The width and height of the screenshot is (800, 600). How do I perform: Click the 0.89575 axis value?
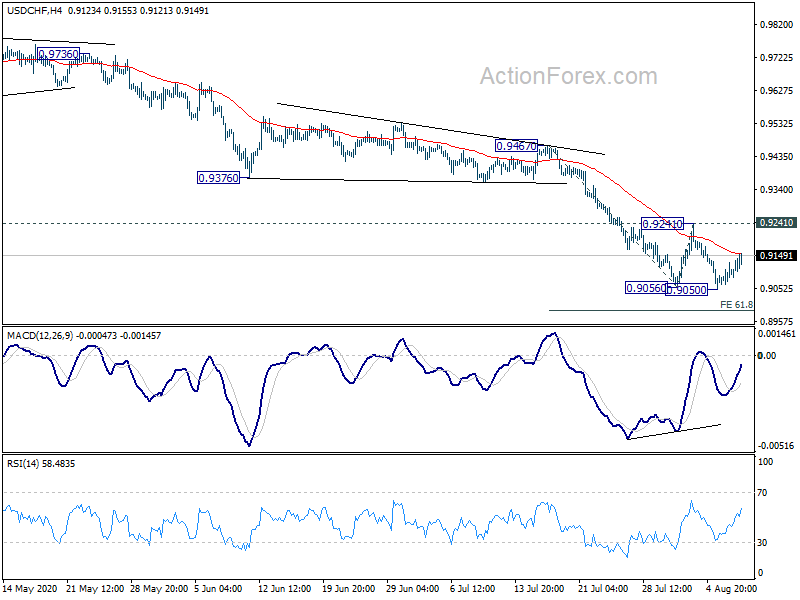point(777,321)
